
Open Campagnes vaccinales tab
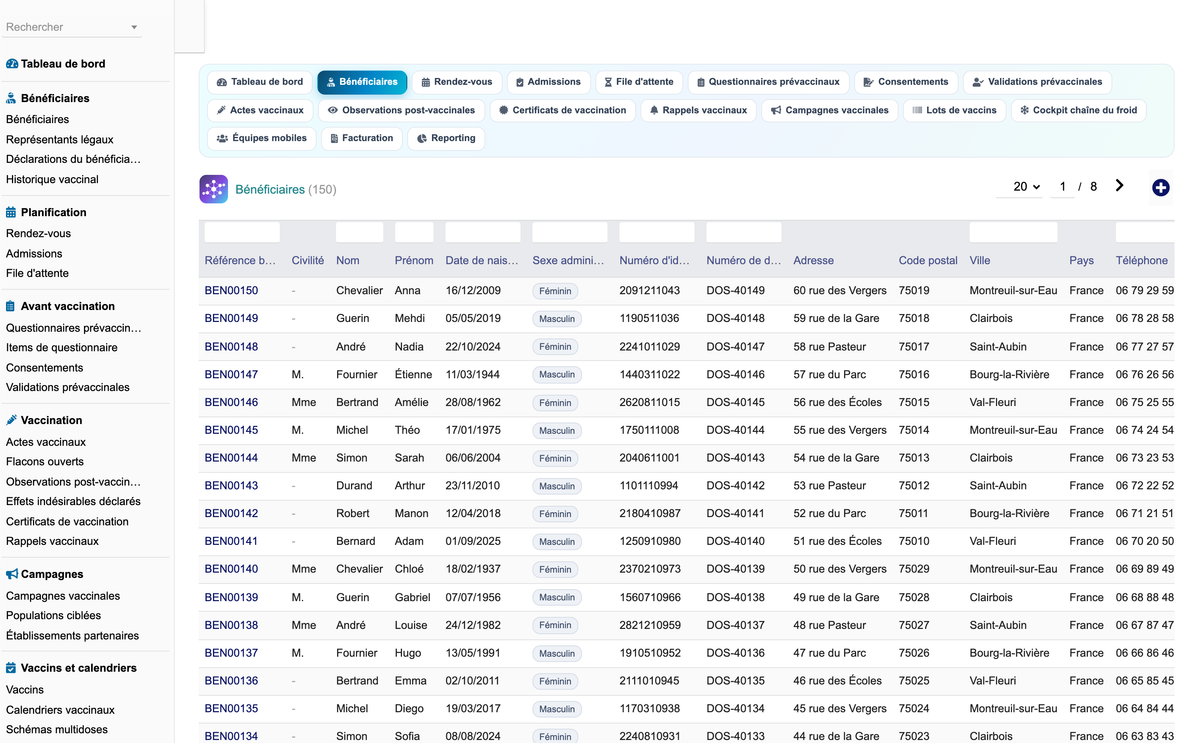[x=830, y=110]
